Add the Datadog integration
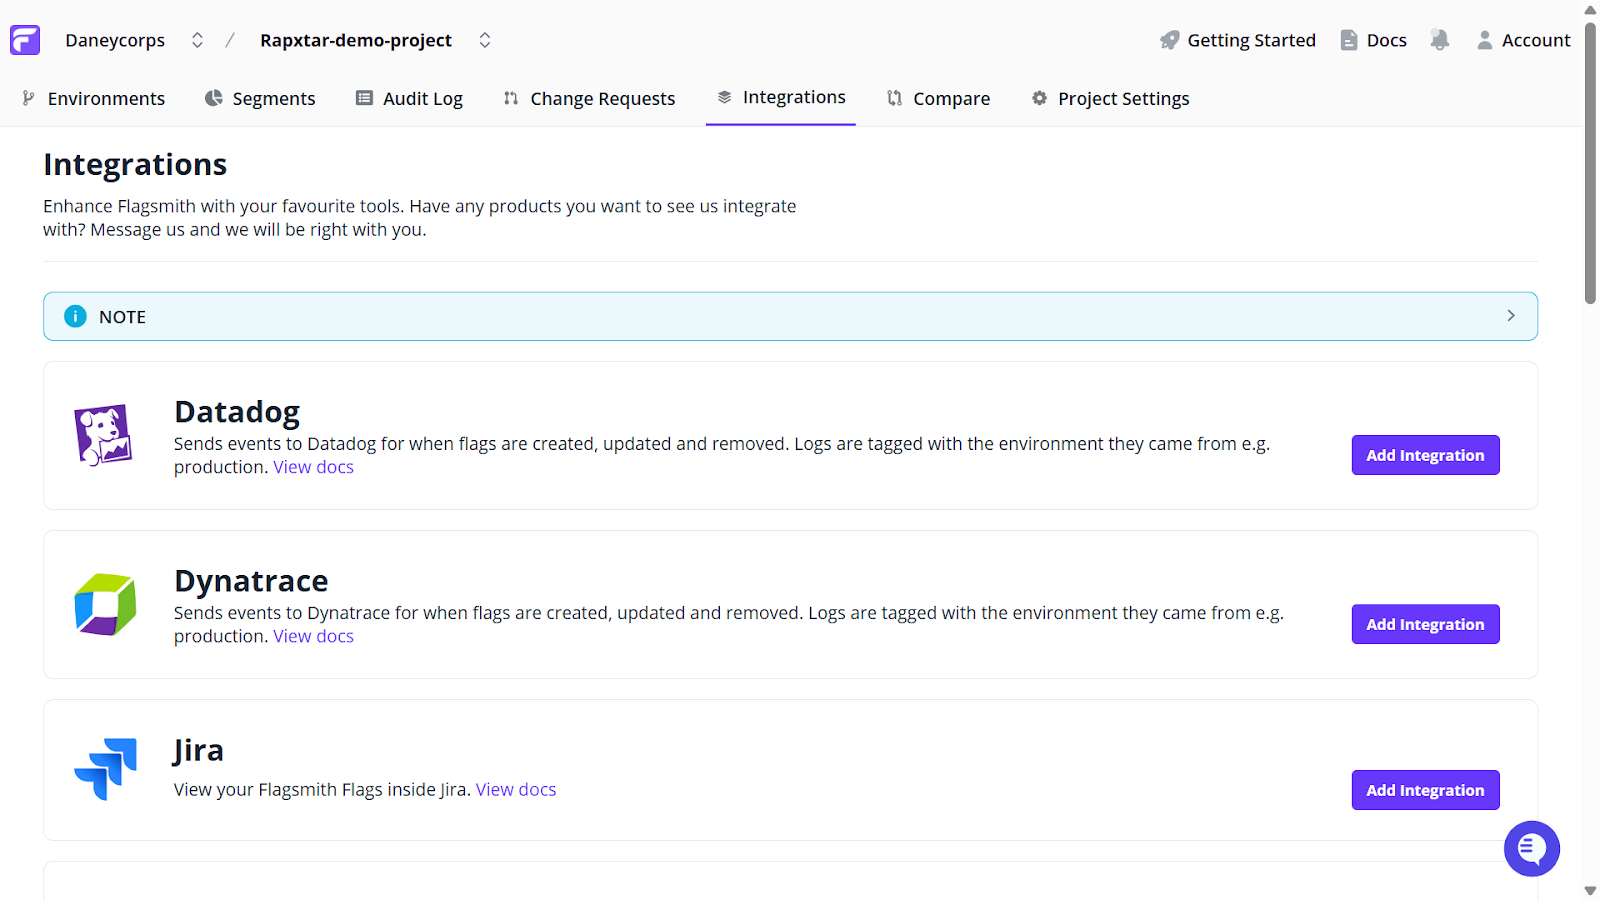The width and height of the screenshot is (1600, 900). [x=1424, y=455]
